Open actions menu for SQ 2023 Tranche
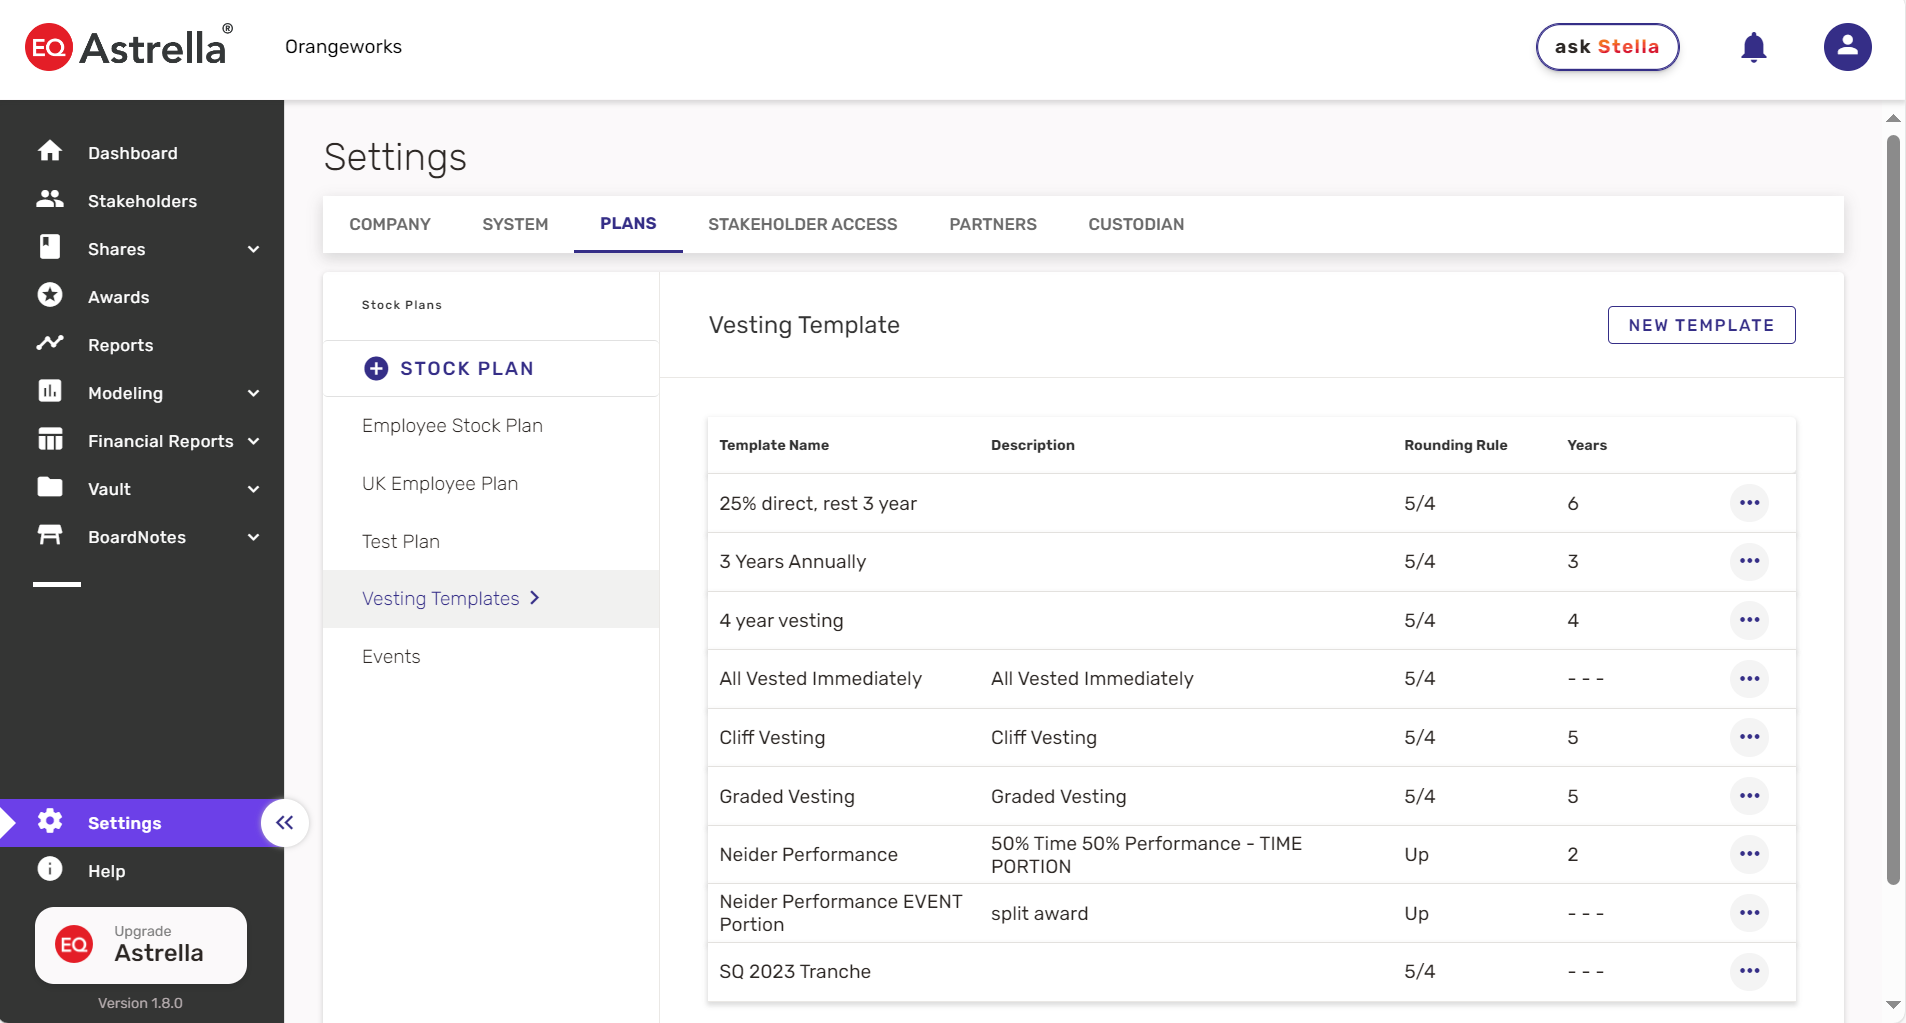Viewport: 1906px width, 1023px height. [1749, 971]
